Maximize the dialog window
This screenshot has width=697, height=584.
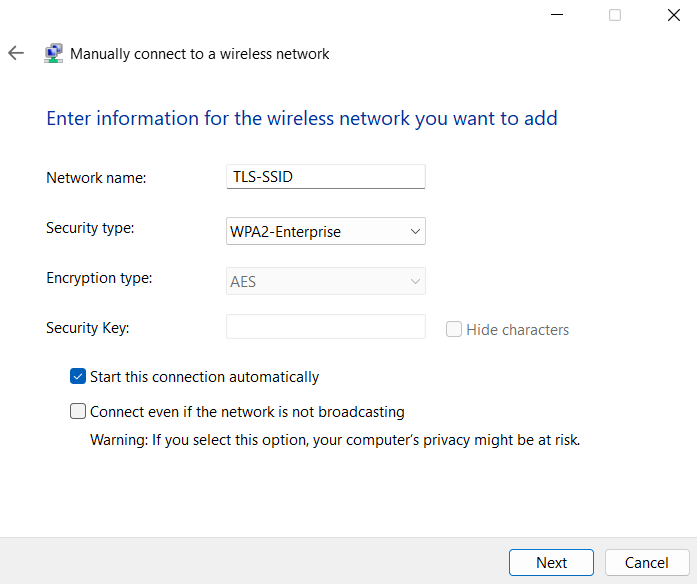[615, 15]
